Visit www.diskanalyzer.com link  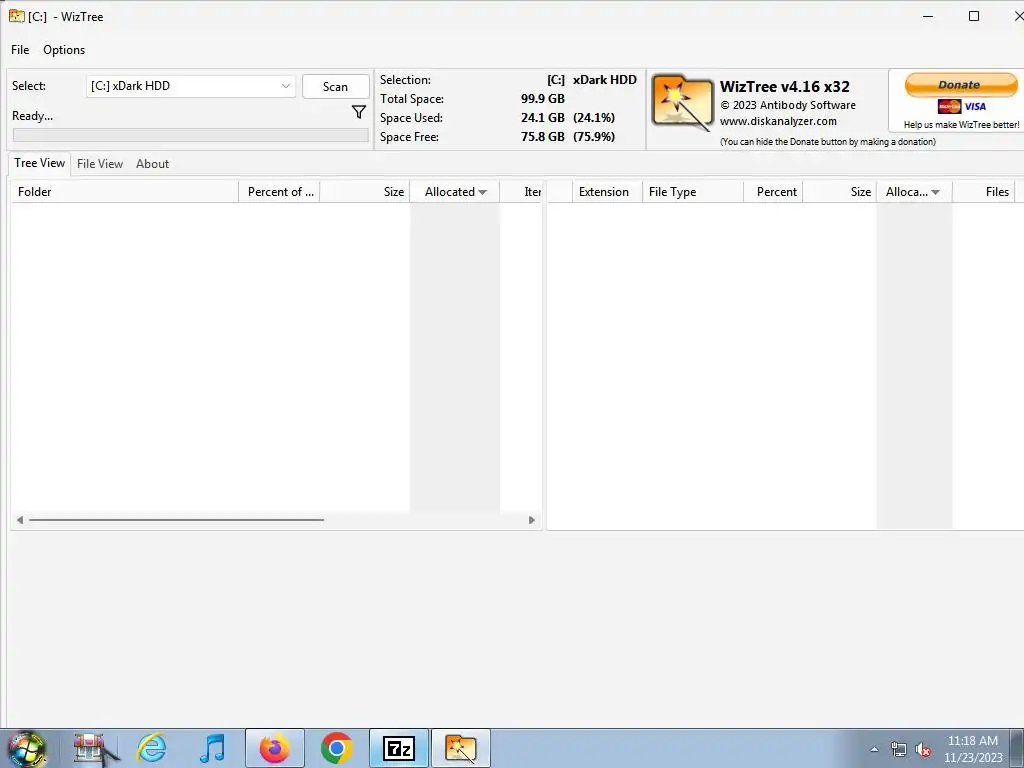point(778,121)
